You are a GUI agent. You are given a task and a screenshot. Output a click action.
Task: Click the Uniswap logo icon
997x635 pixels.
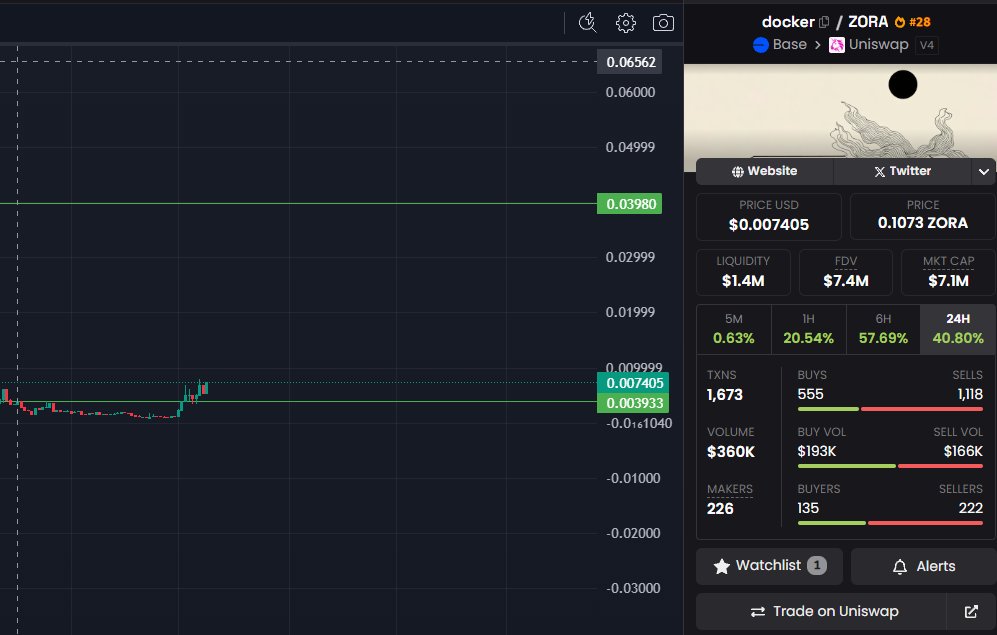coord(837,45)
